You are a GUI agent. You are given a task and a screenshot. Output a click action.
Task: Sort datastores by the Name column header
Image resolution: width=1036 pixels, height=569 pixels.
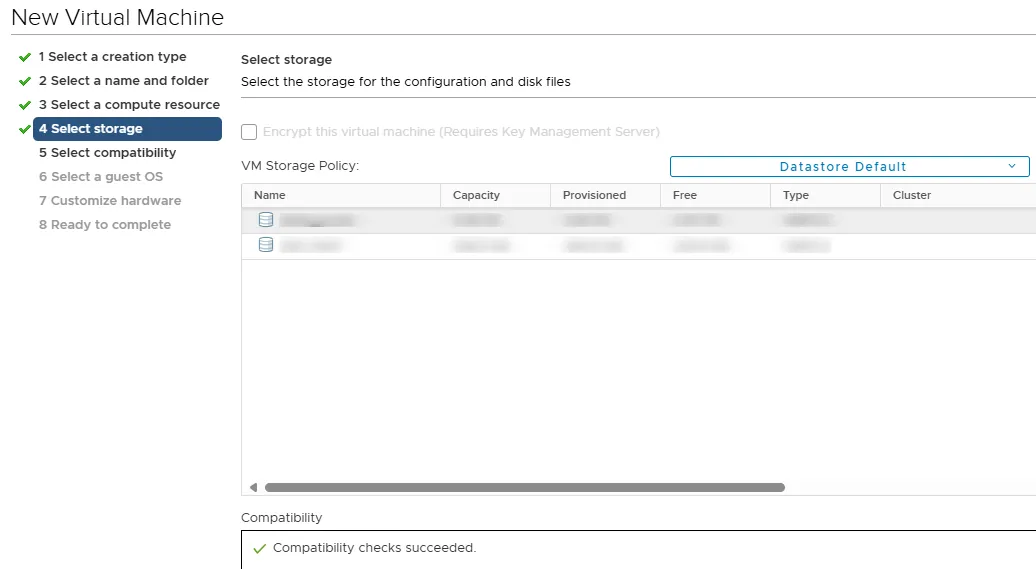270,196
